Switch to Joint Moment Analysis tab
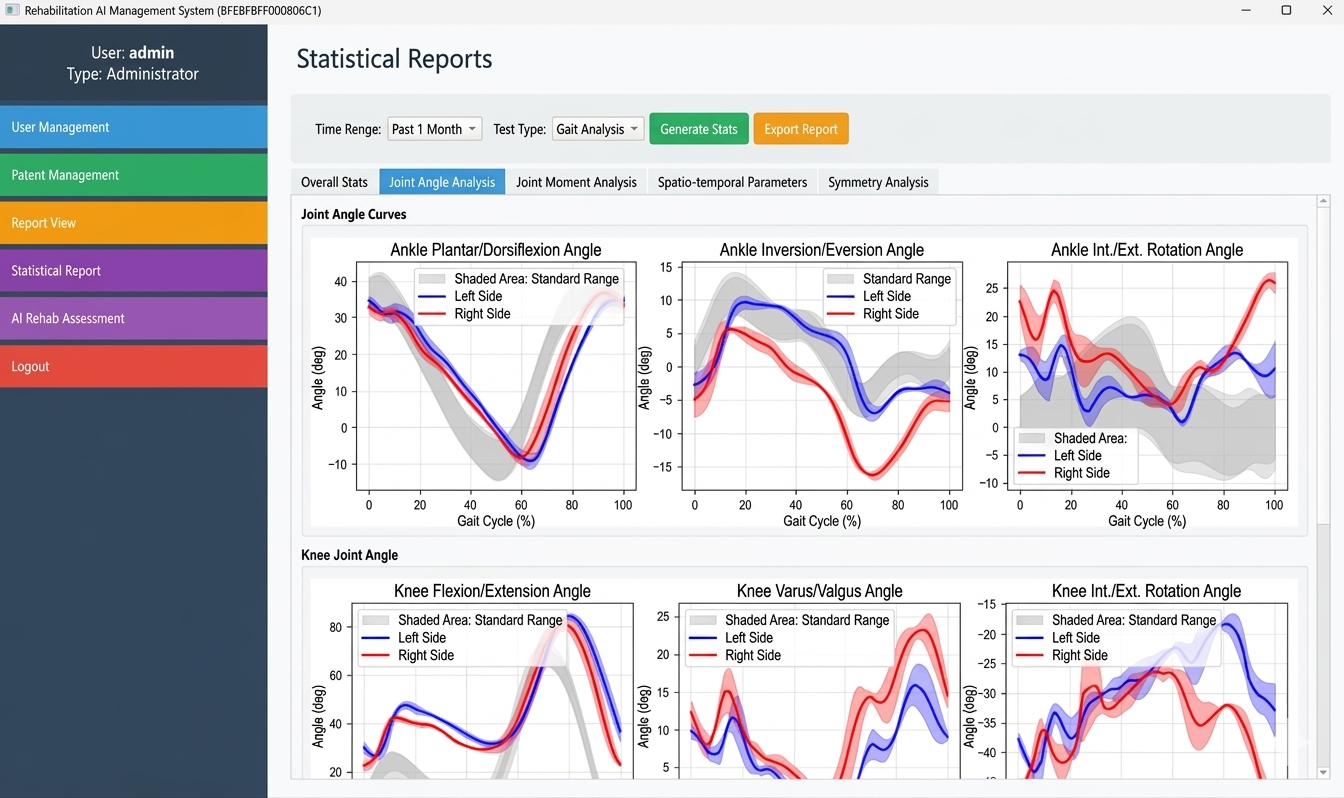The width and height of the screenshot is (1344, 798). coord(576,182)
